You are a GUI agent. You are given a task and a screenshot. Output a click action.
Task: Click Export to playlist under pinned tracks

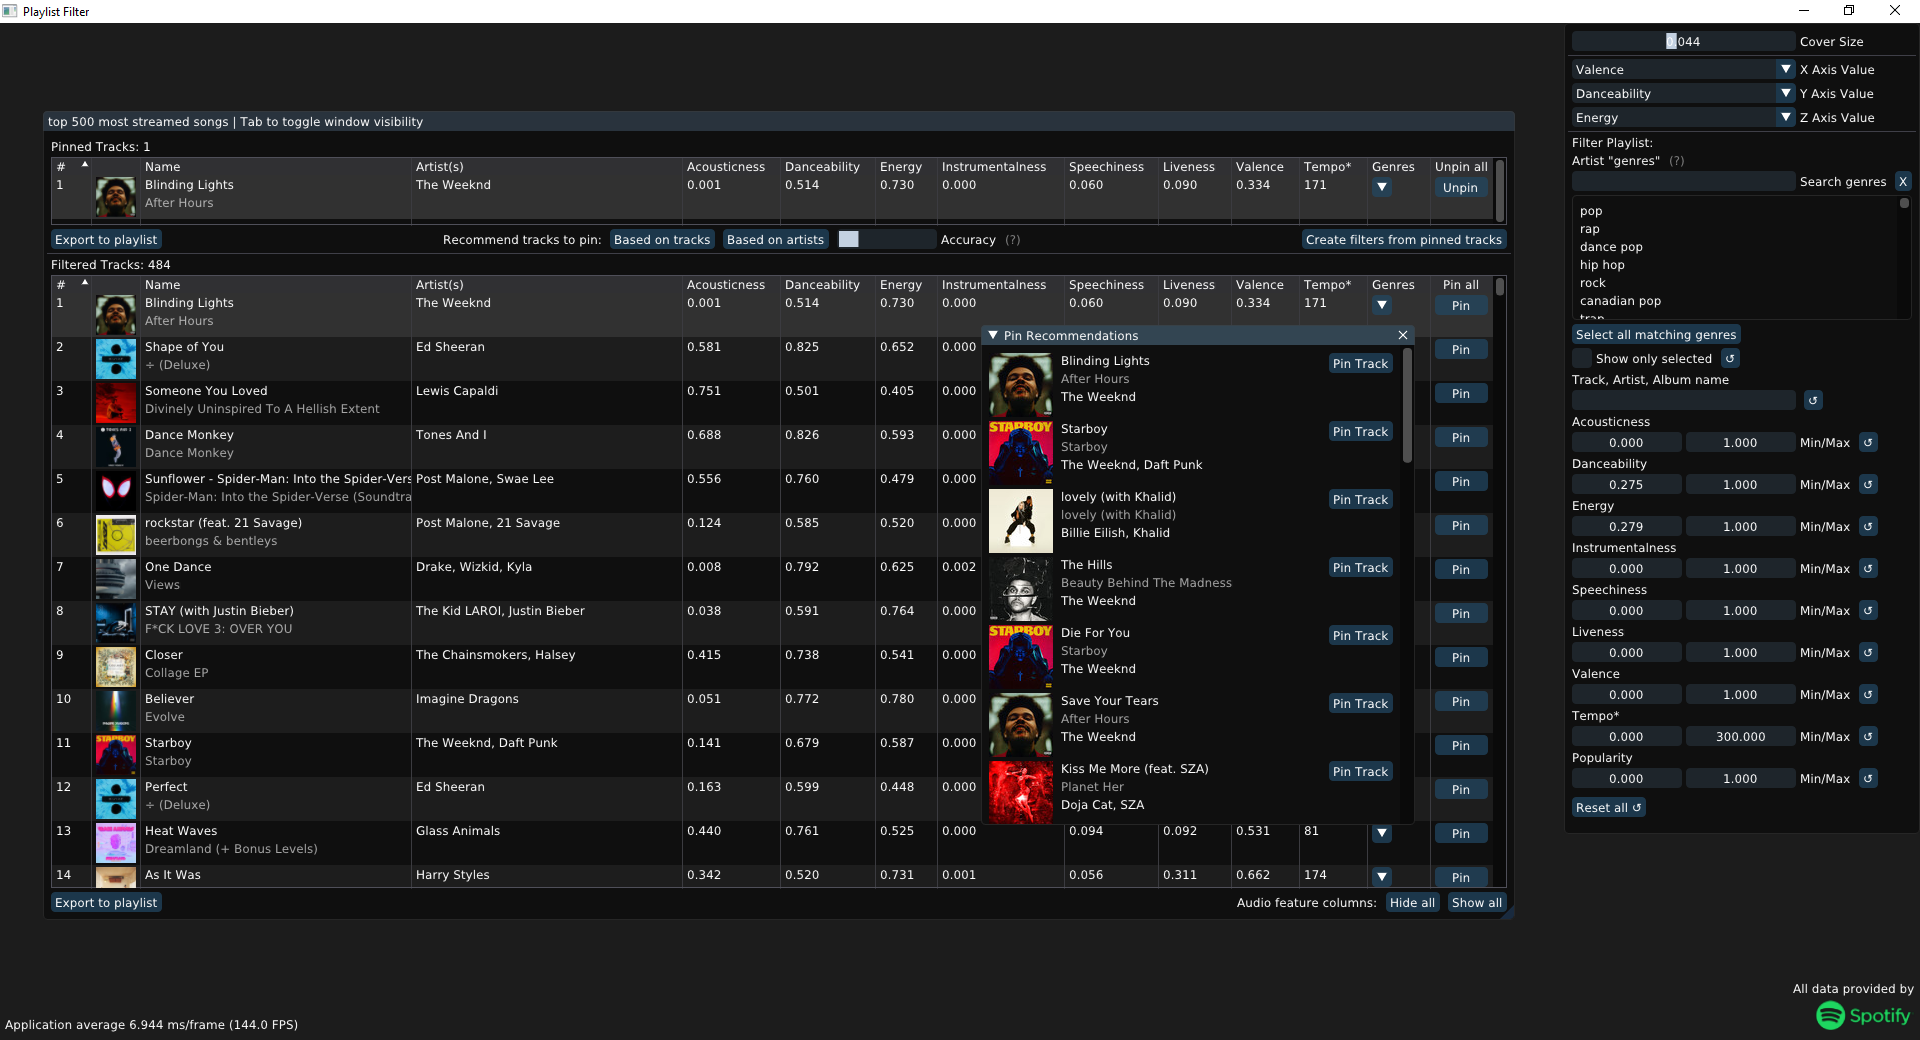pyautogui.click(x=106, y=239)
